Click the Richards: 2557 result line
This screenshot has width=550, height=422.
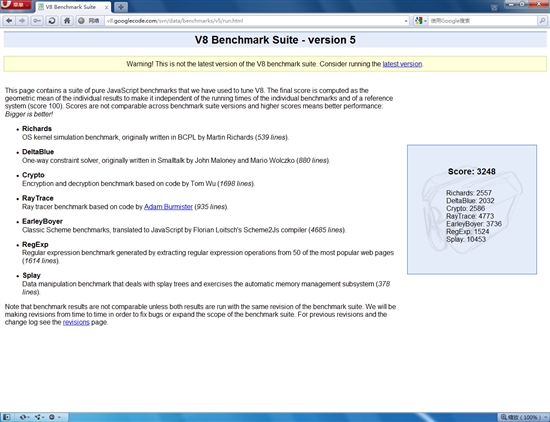coord(469,193)
